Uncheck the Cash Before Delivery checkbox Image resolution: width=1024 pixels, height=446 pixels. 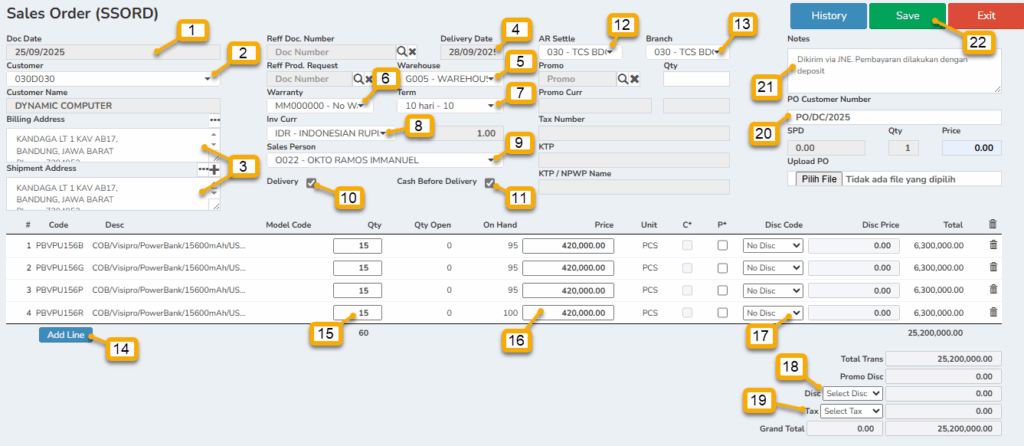point(489,183)
